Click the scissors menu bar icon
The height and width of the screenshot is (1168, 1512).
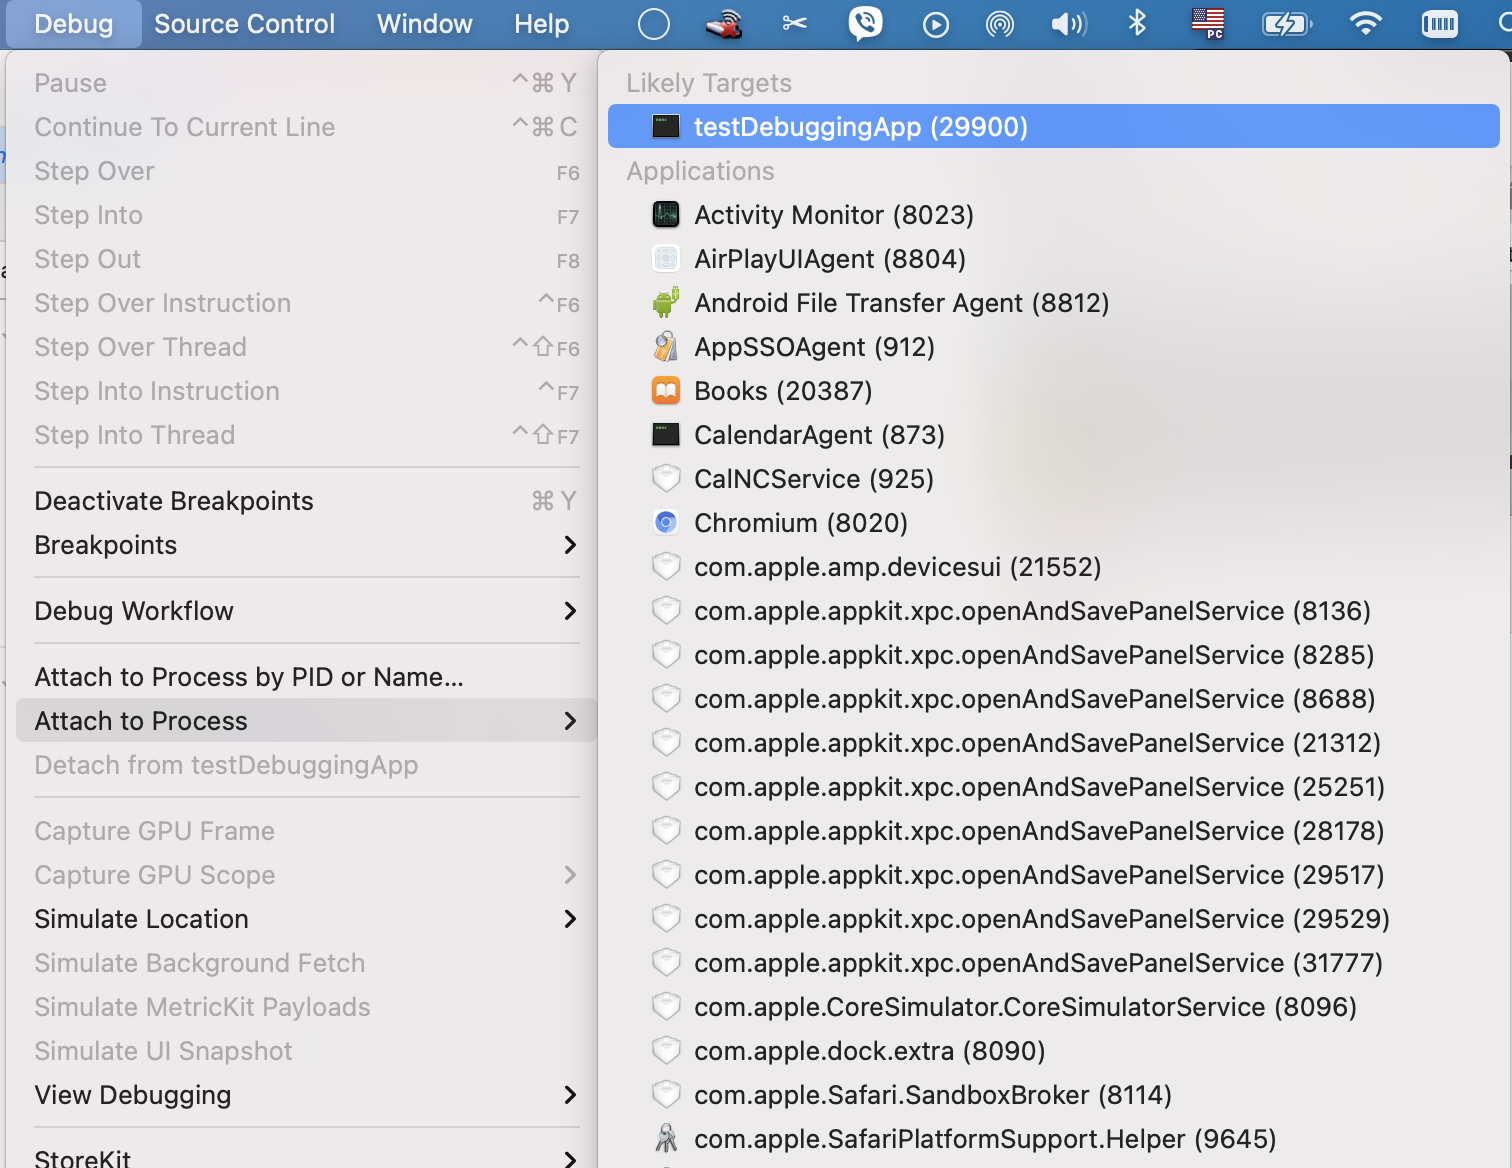[795, 23]
